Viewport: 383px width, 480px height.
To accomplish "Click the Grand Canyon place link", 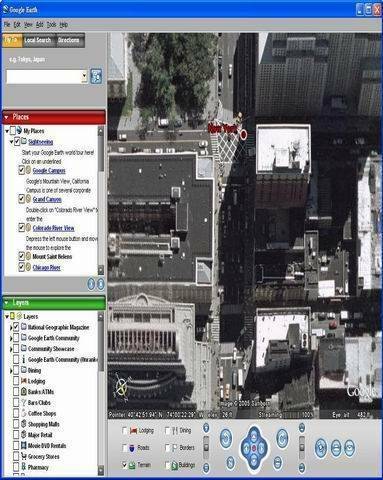I will point(47,199).
